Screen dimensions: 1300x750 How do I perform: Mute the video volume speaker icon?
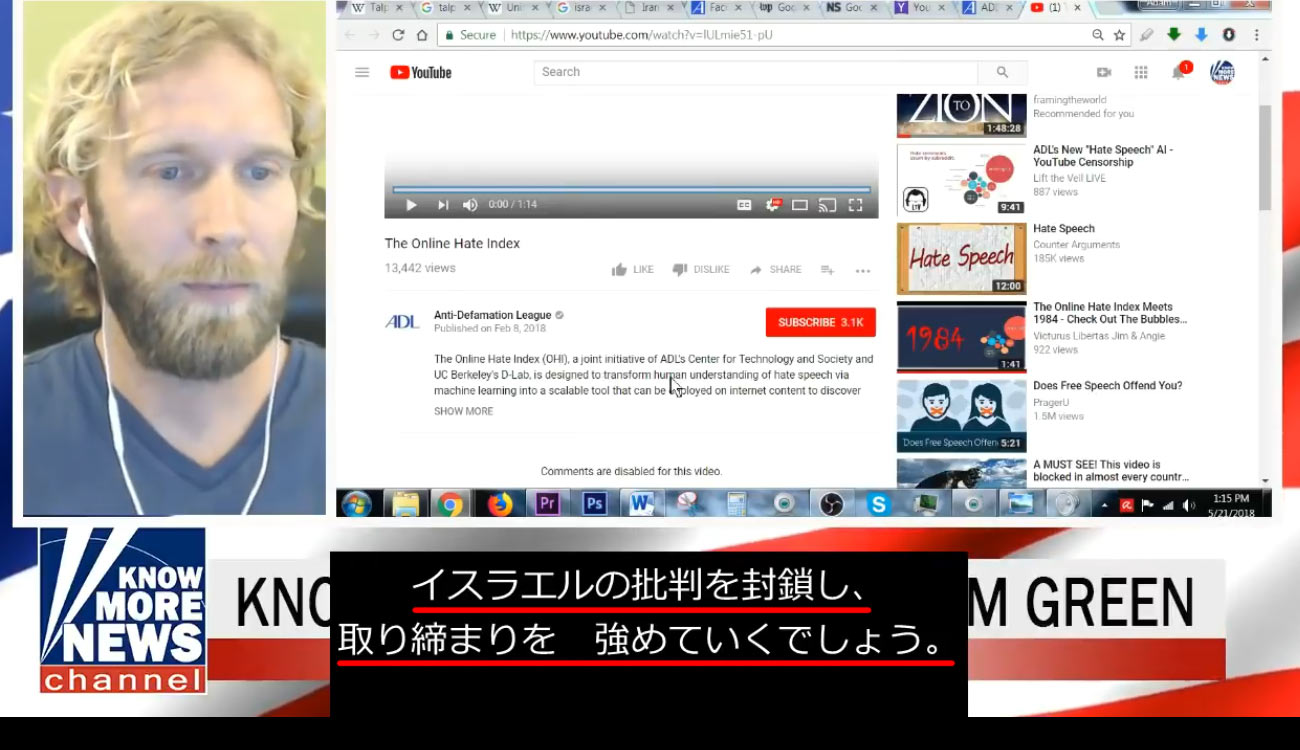pos(470,205)
